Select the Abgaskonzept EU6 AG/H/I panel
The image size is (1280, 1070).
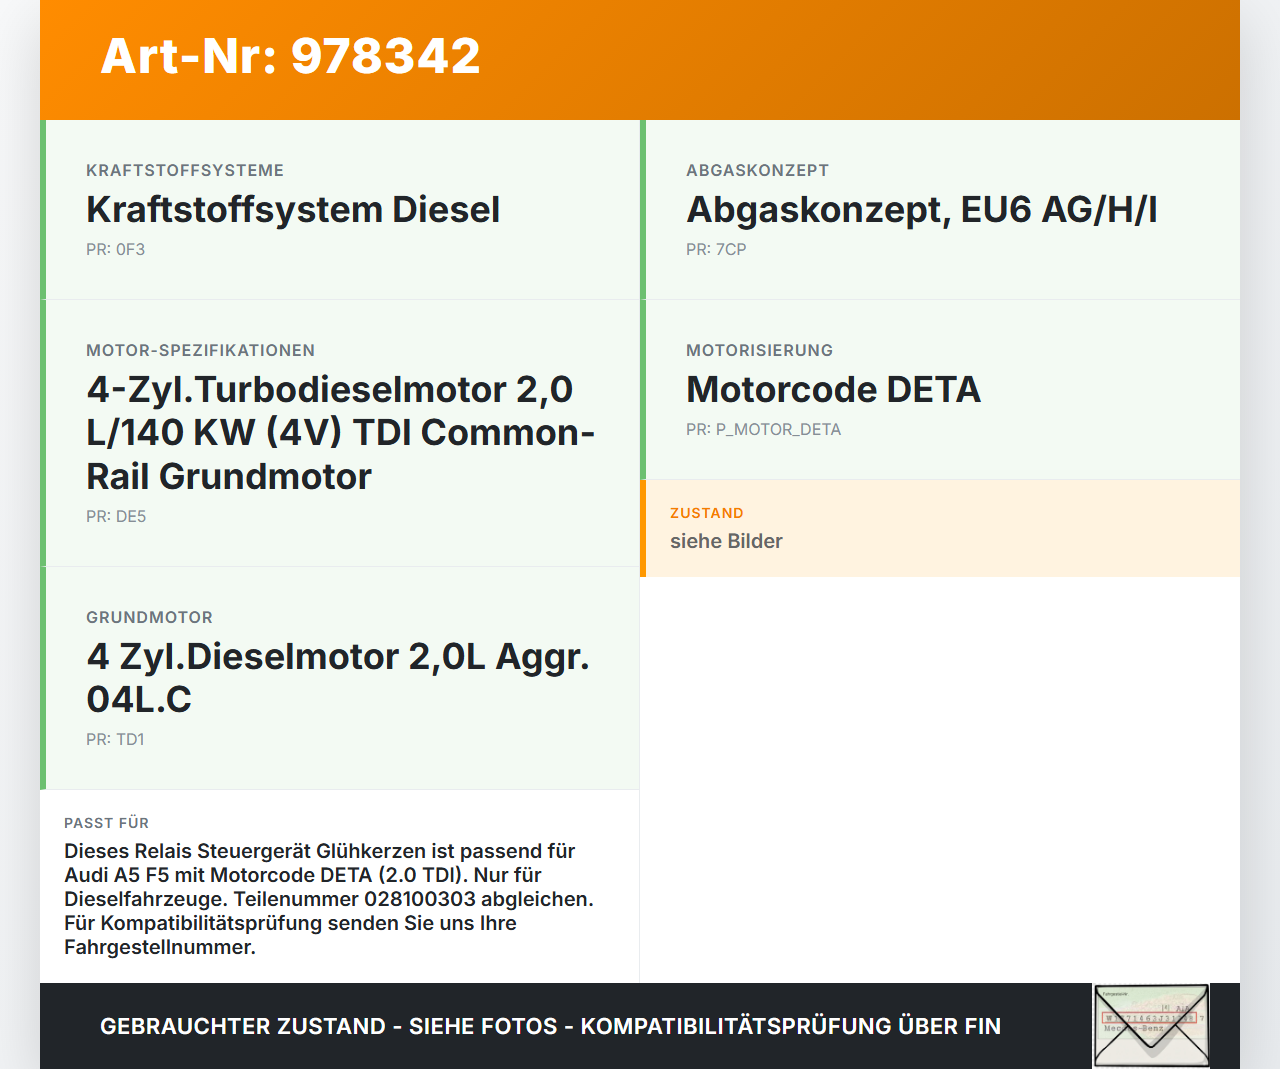(940, 209)
